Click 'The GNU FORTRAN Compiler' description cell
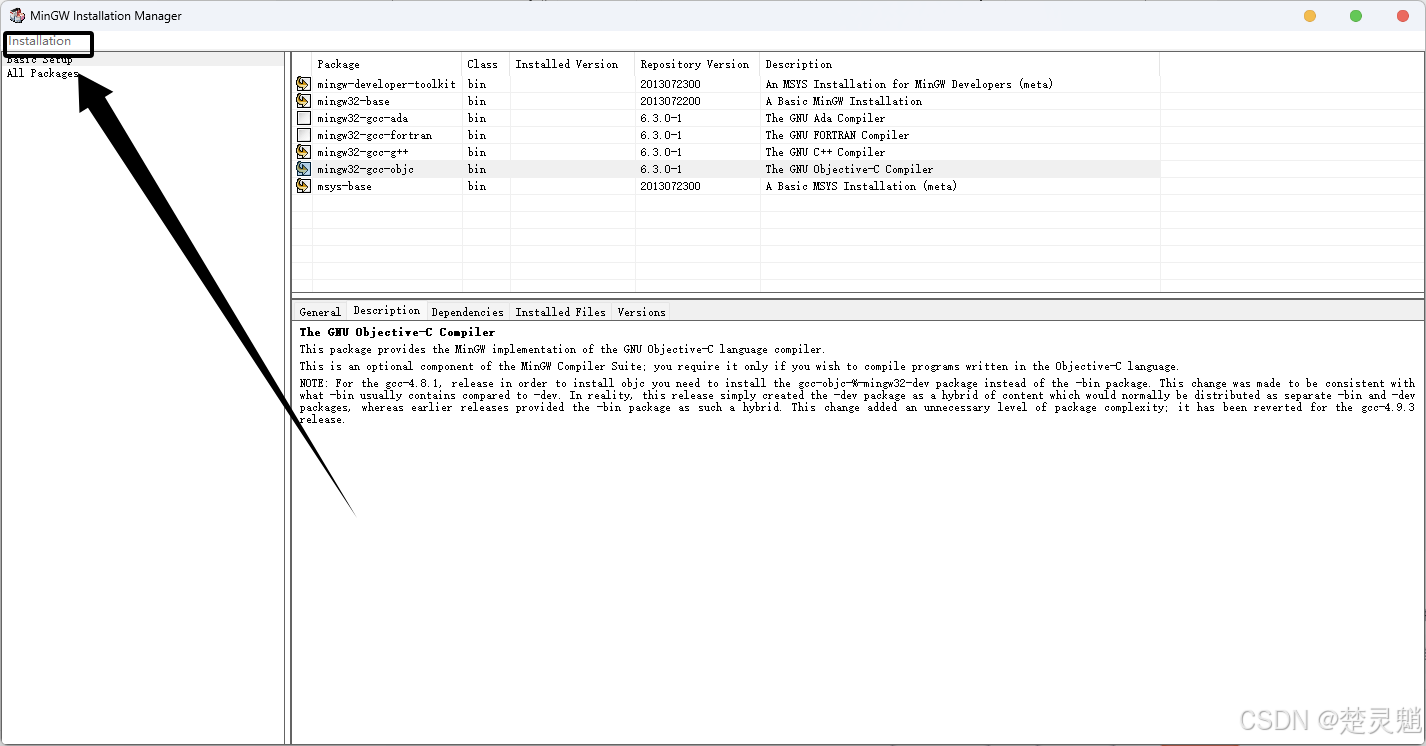This screenshot has height=746, width=1426. [x=837, y=135]
